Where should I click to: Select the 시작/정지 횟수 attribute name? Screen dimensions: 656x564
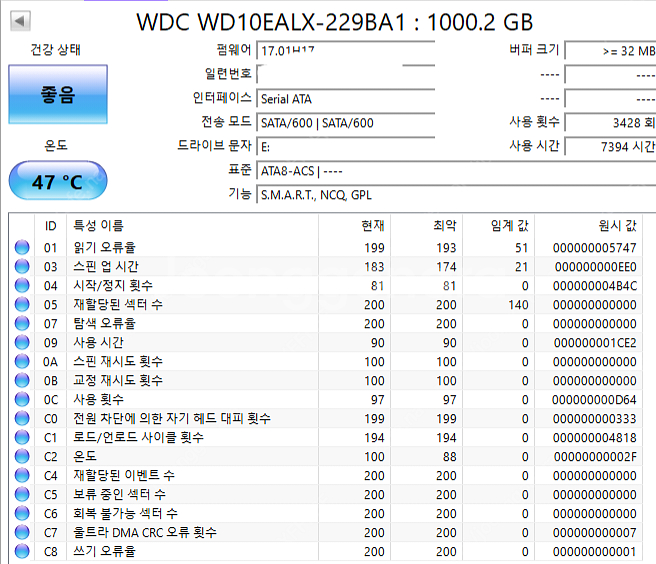(x=113, y=285)
